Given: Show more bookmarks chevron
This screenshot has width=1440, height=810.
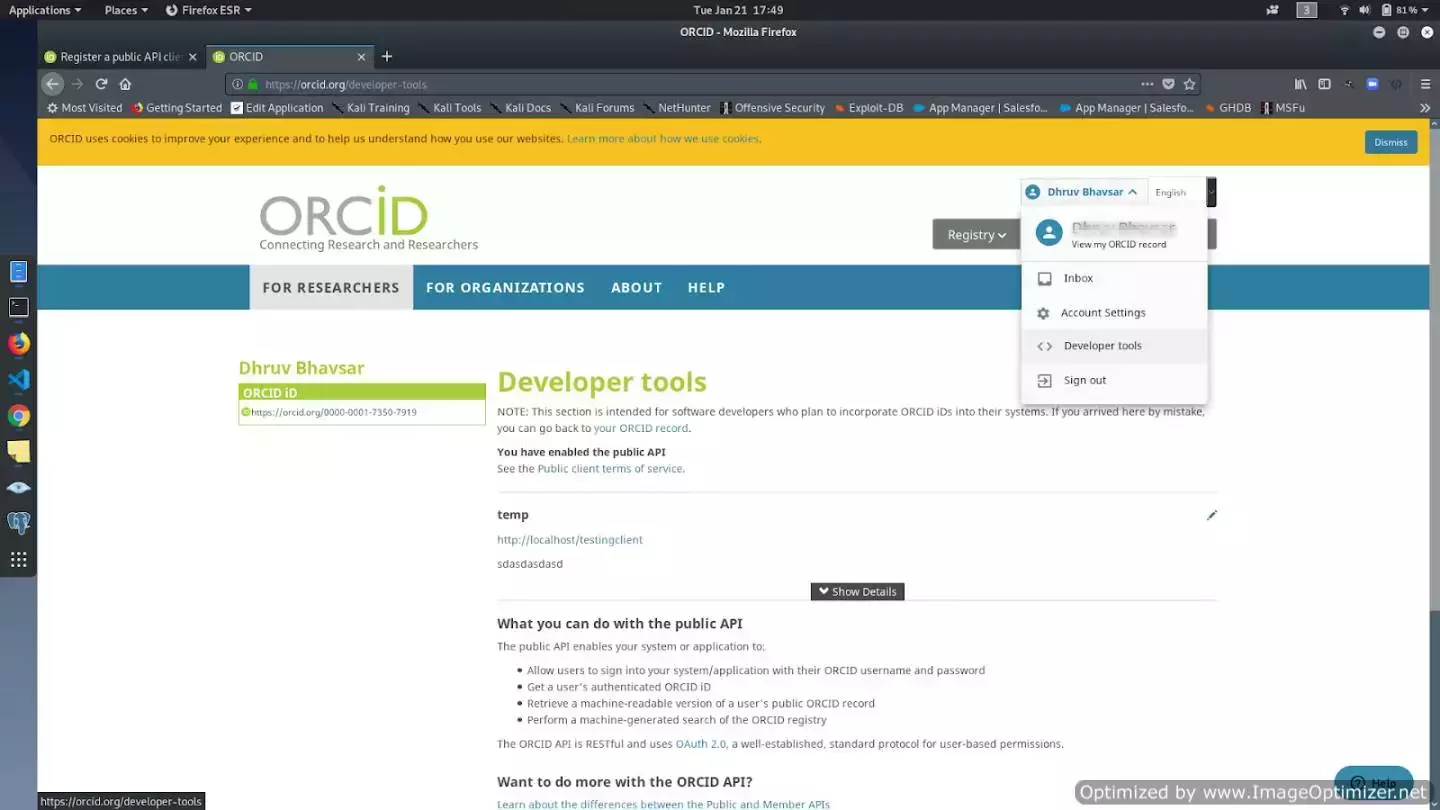Looking at the screenshot, I should pyautogui.click(x=1424, y=108).
